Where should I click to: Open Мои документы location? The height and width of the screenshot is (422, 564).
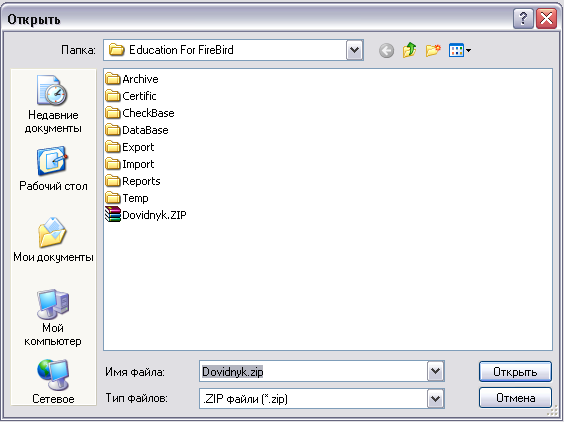coord(53,240)
